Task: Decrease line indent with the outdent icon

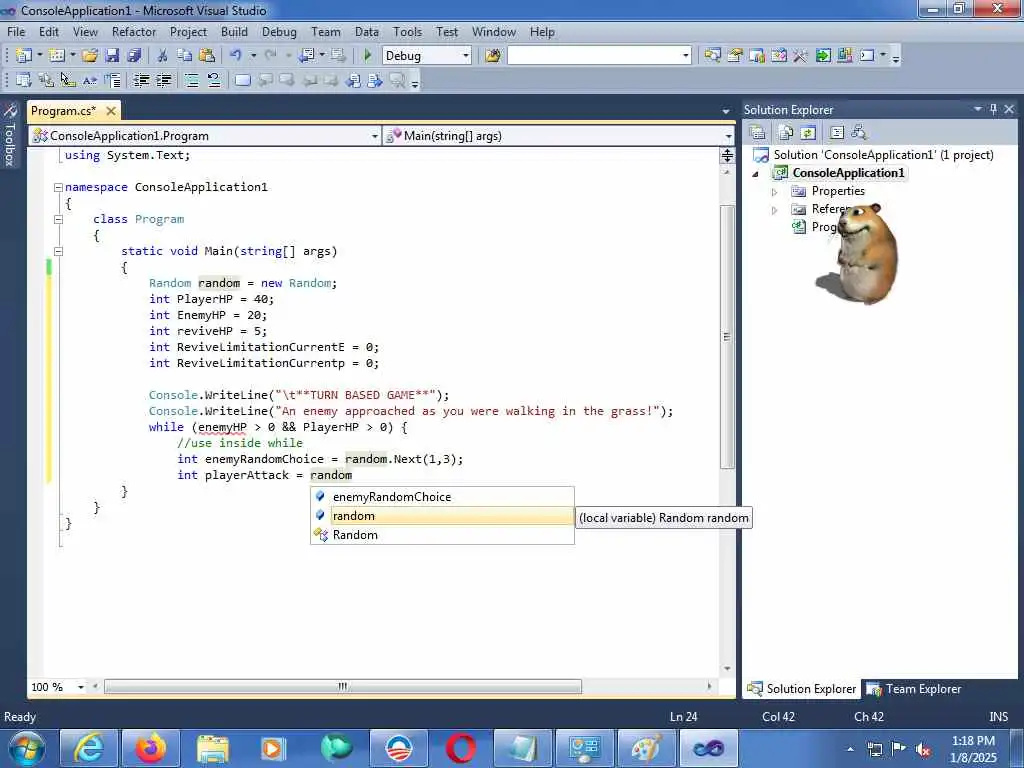Action: 141,80
